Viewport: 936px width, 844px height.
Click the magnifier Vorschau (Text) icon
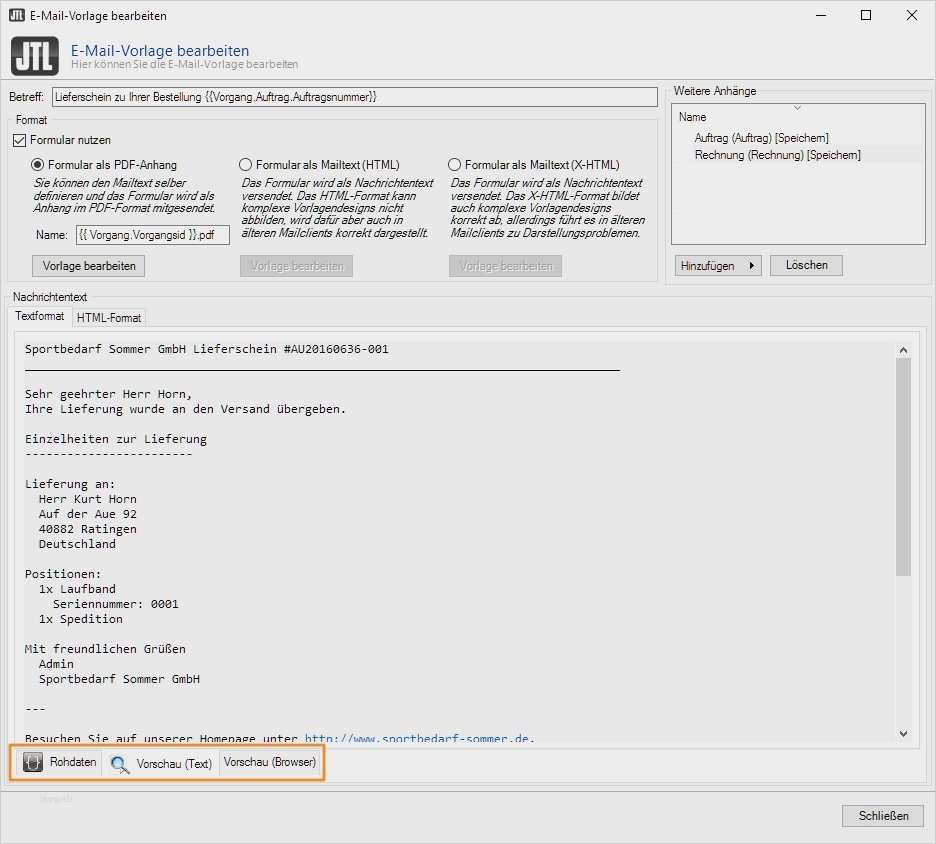[120, 764]
